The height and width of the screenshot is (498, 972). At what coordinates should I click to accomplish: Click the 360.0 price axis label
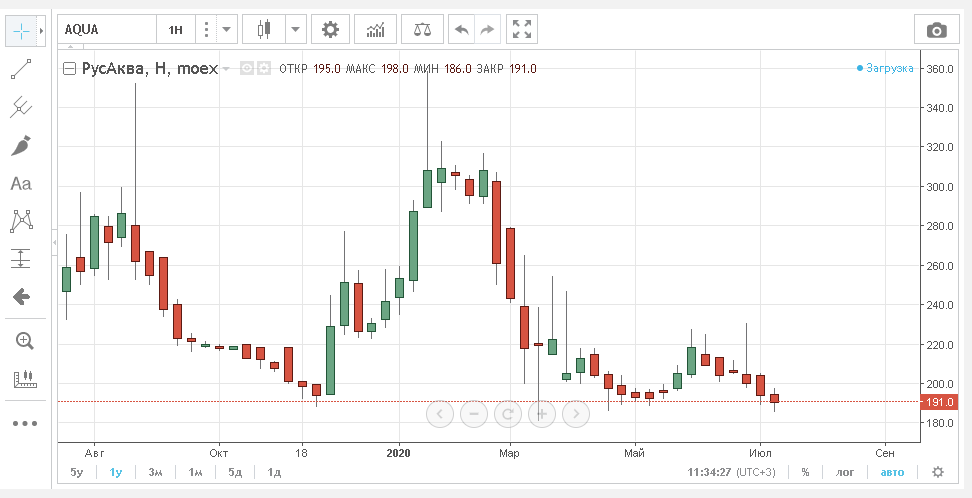pyautogui.click(x=939, y=68)
